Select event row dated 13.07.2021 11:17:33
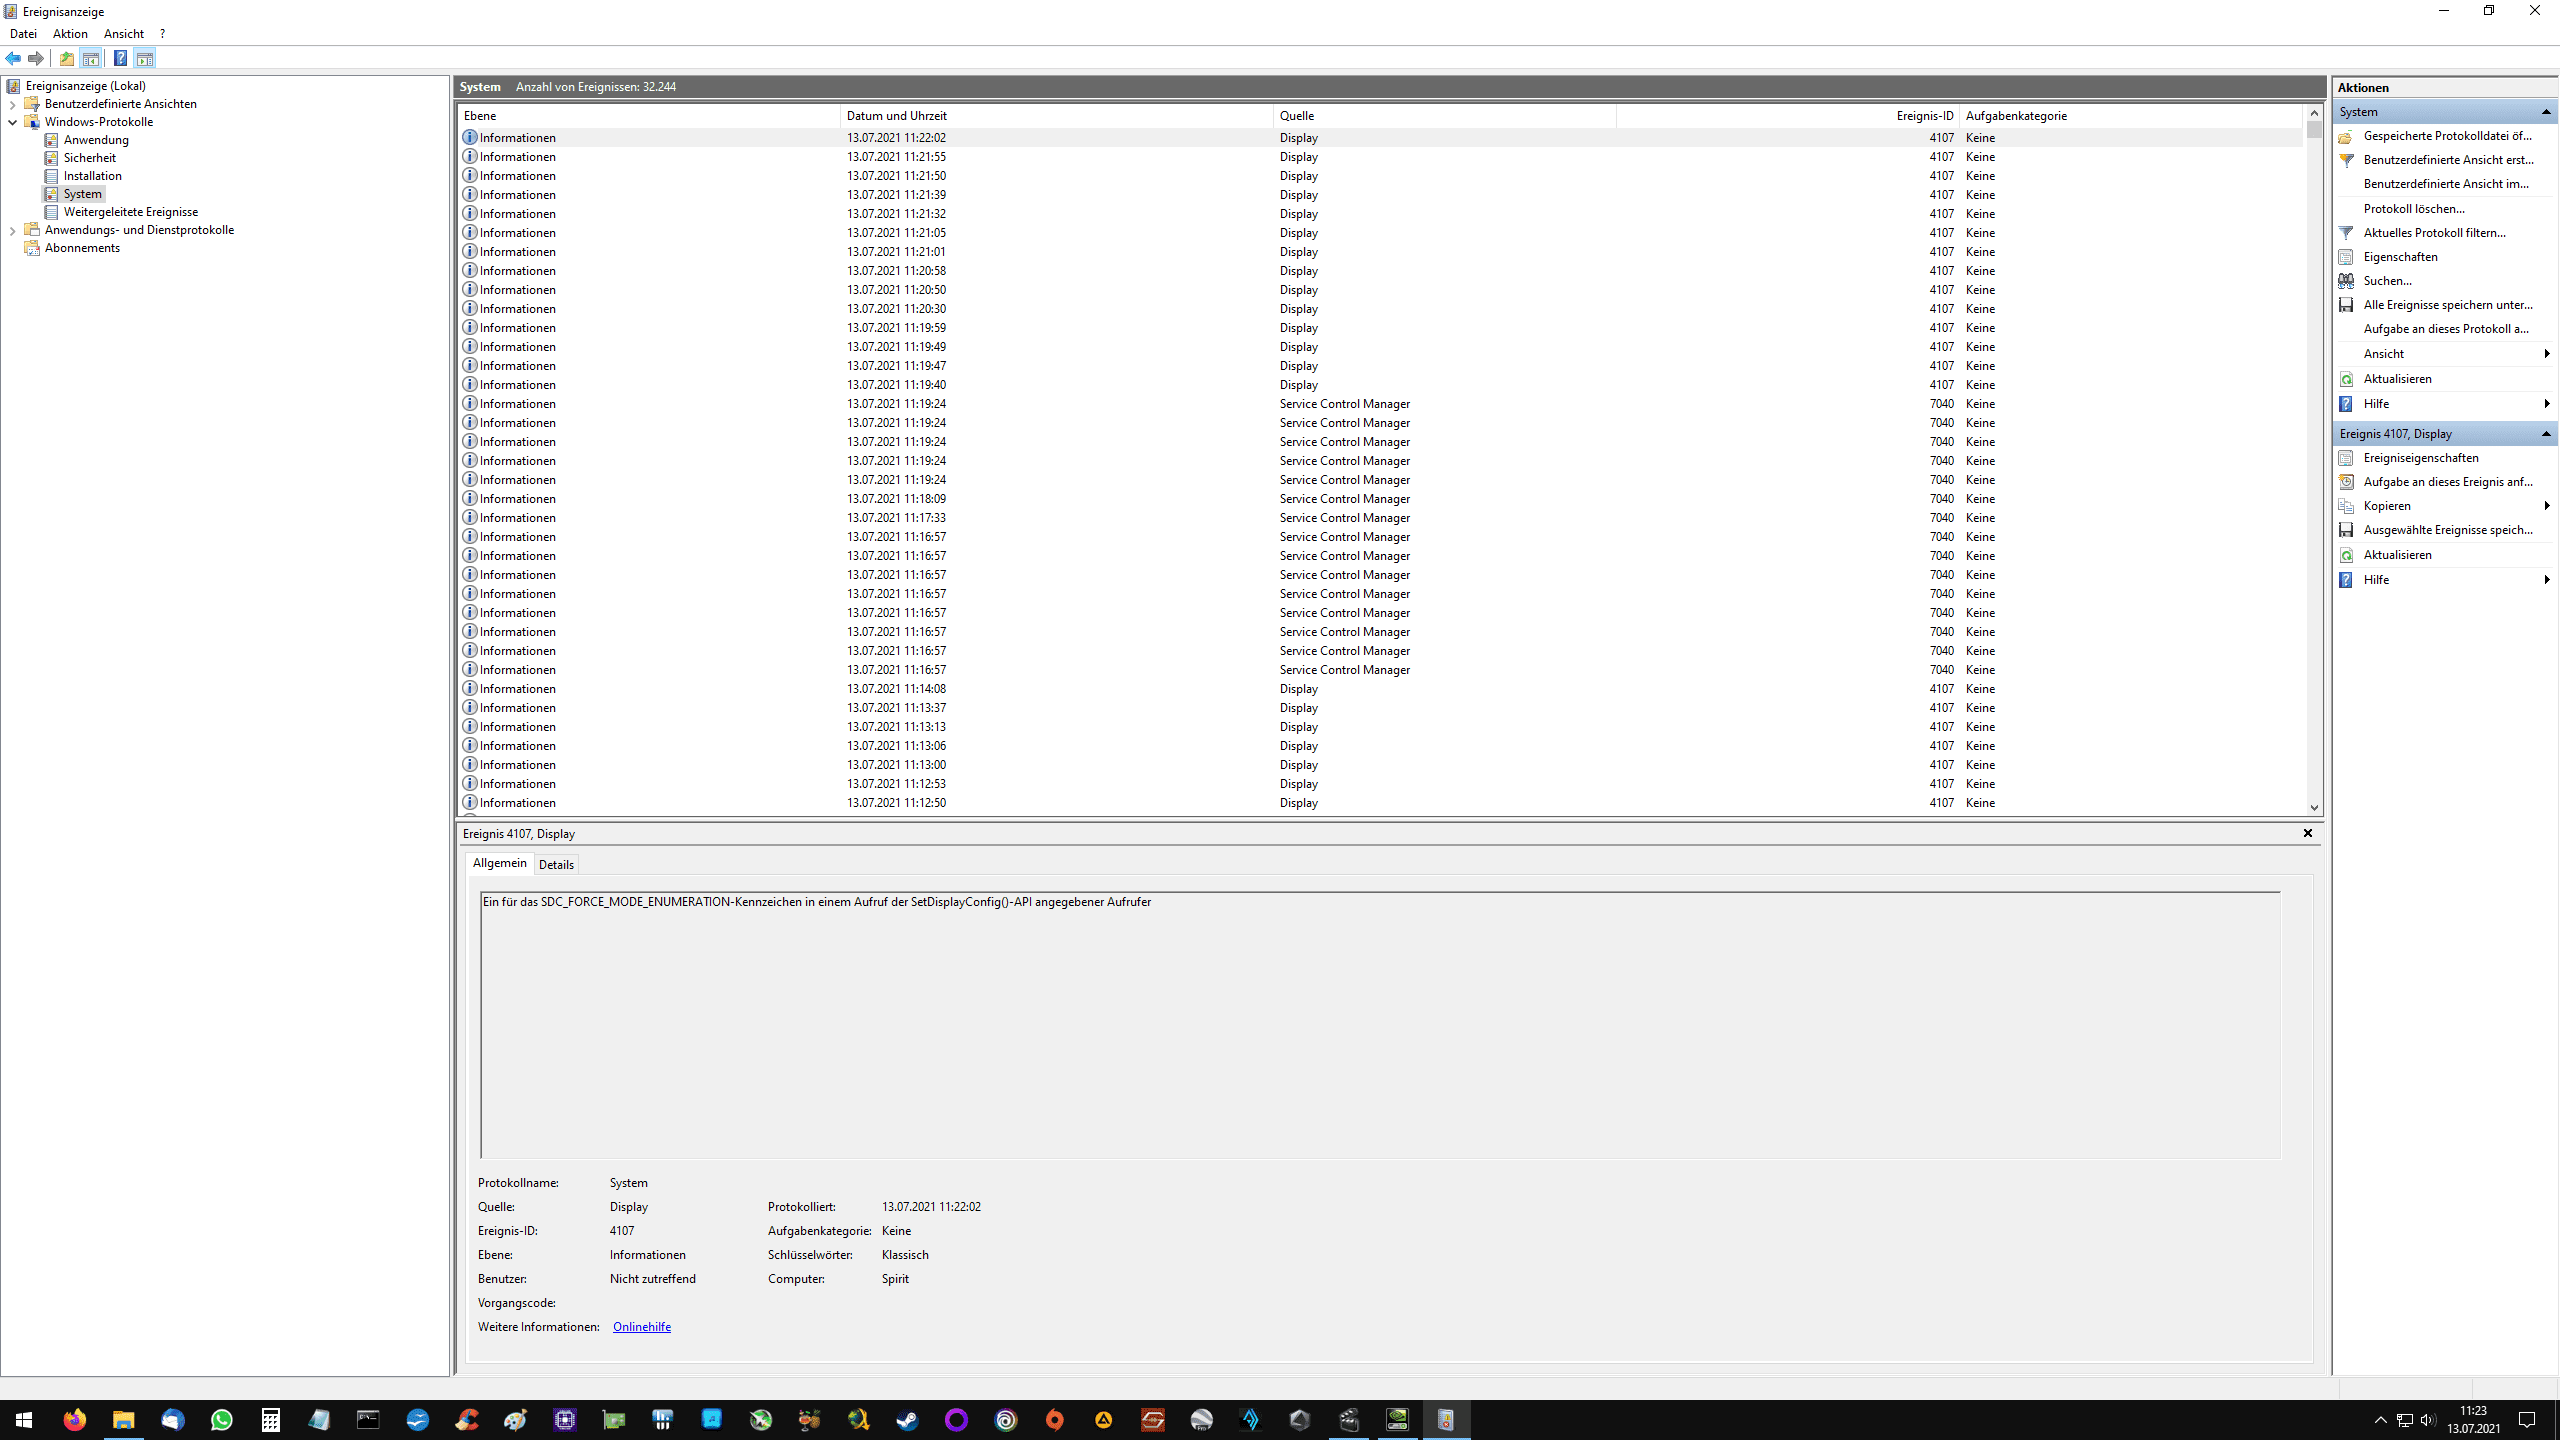The height and width of the screenshot is (1440, 2560). point(1380,518)
